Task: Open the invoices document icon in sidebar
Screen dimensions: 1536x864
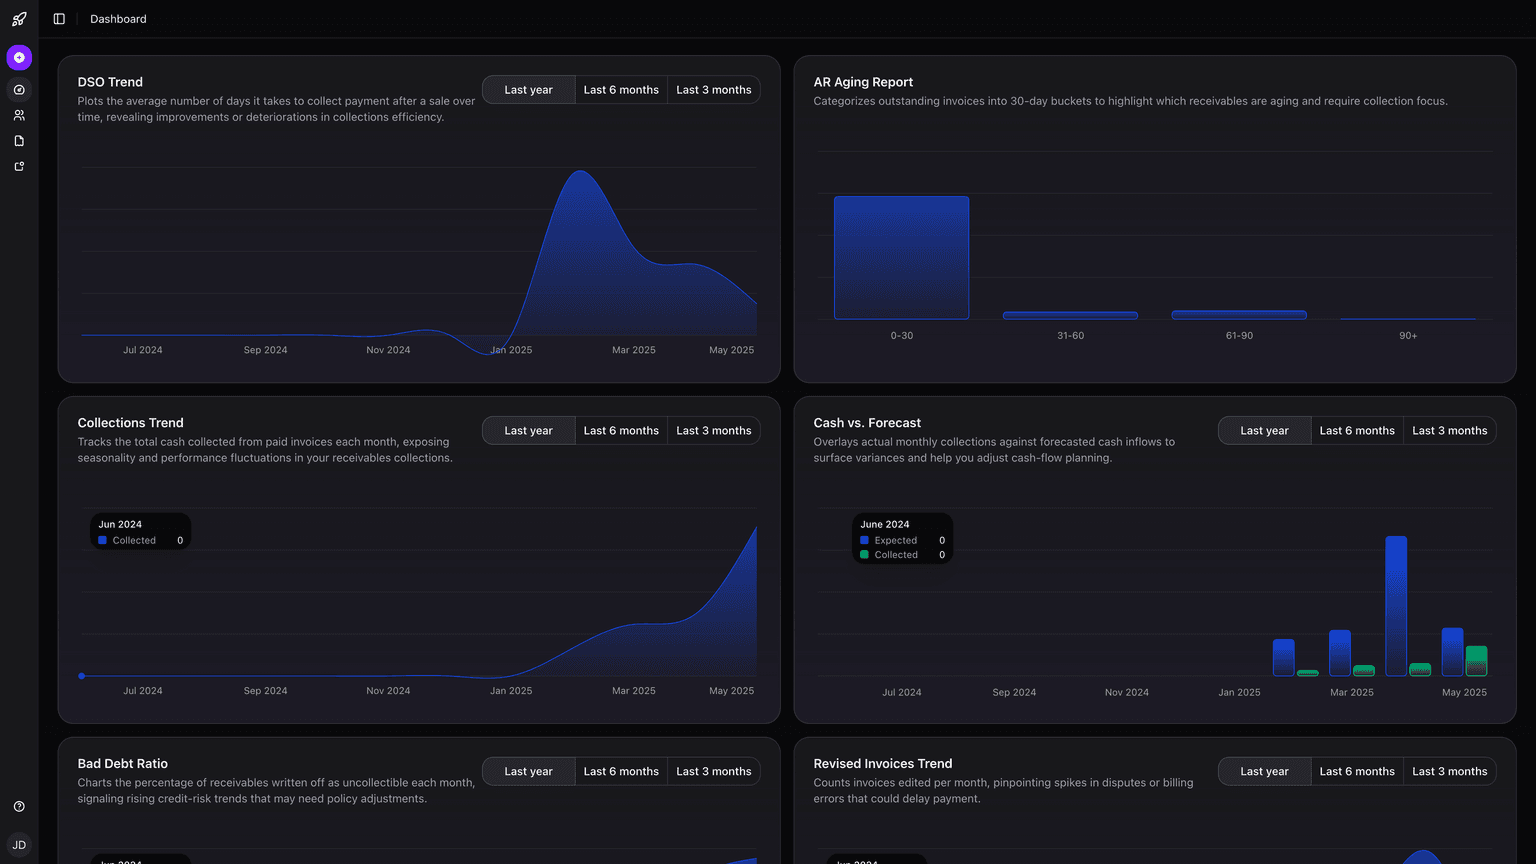Action: [18, 140]
